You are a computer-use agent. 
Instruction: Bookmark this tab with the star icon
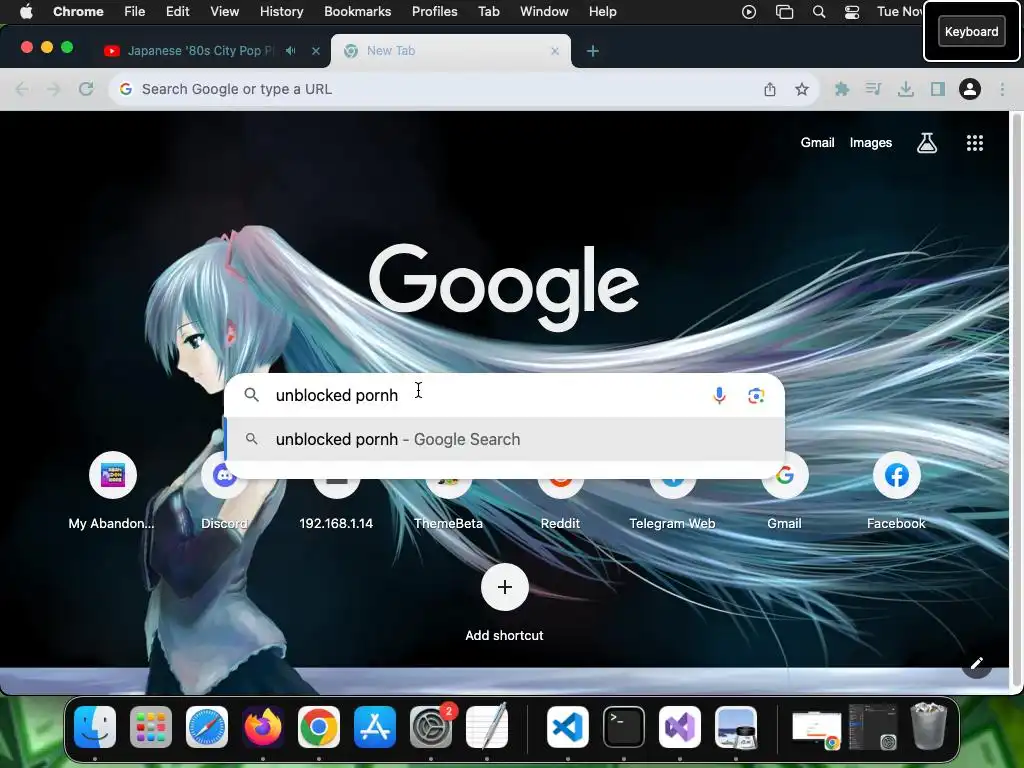[x=802, y=89]
